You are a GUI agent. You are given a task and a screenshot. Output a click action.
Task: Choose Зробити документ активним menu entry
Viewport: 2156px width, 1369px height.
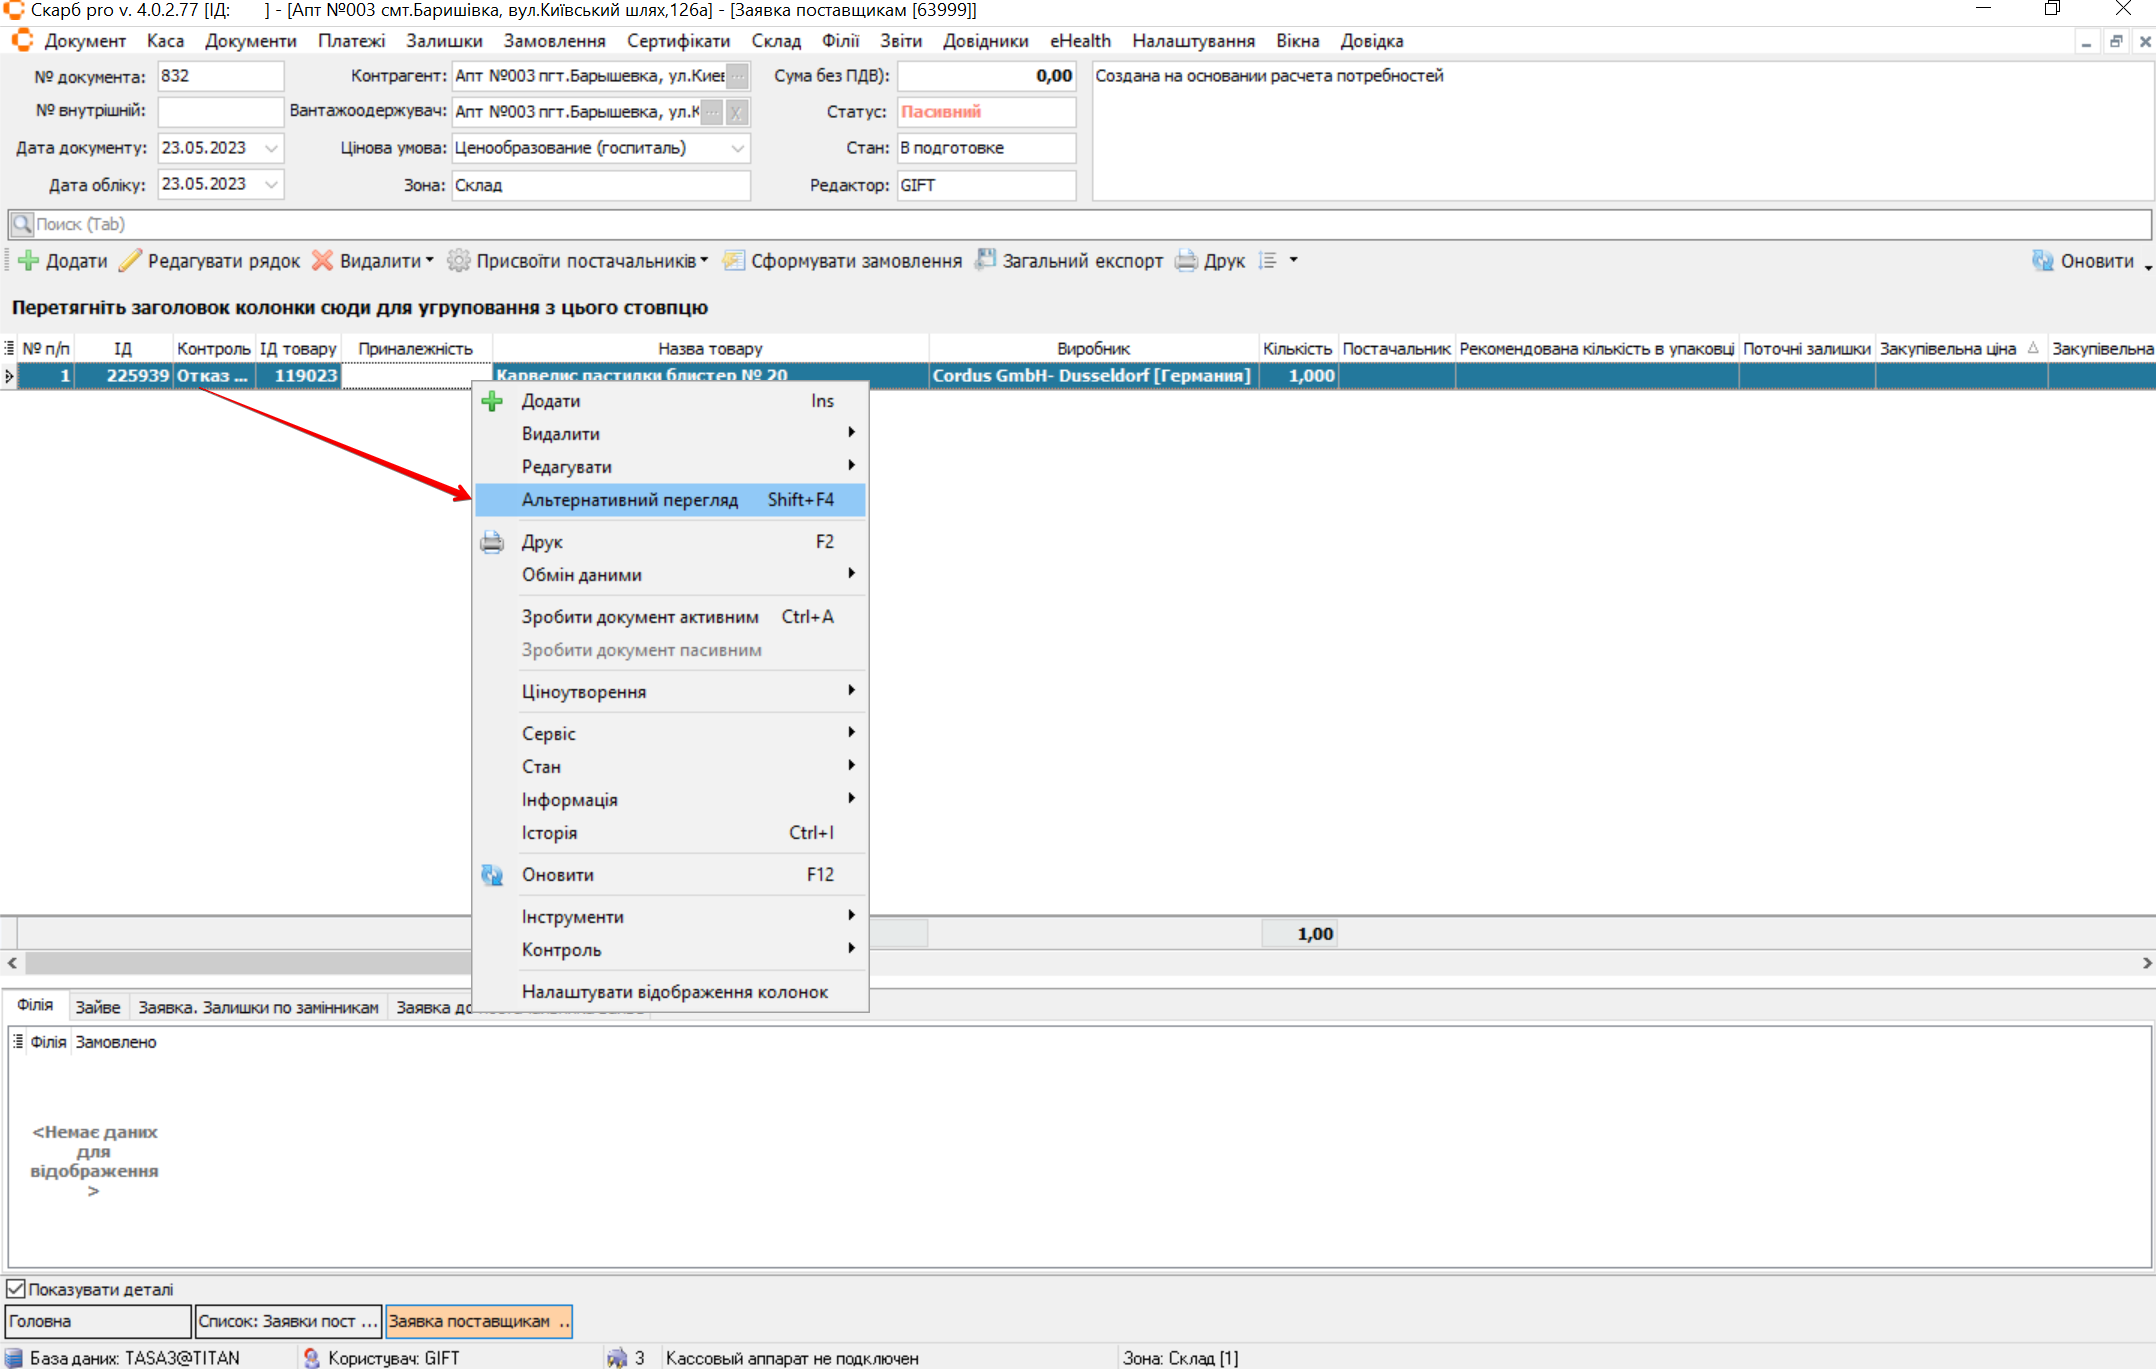(x=639, y=617)
